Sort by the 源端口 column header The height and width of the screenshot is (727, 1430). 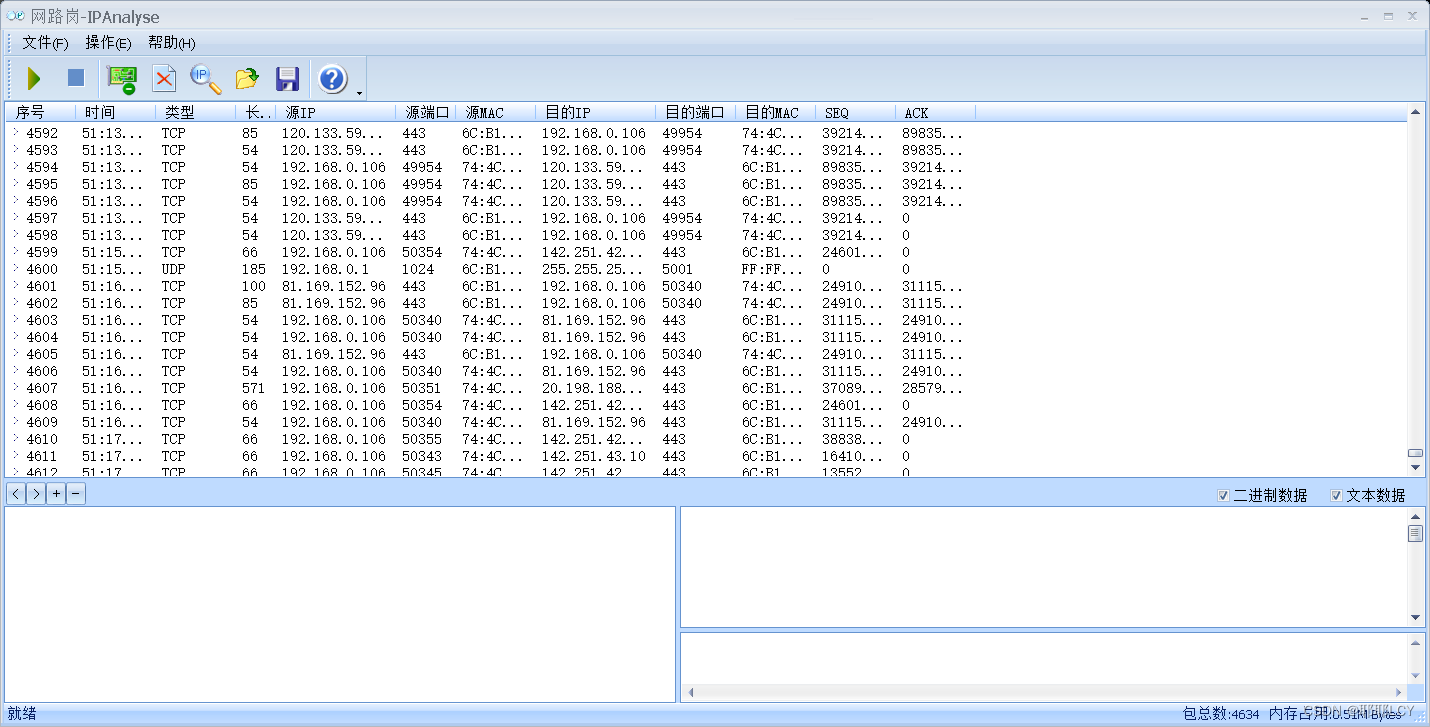[x=426, y=112]
